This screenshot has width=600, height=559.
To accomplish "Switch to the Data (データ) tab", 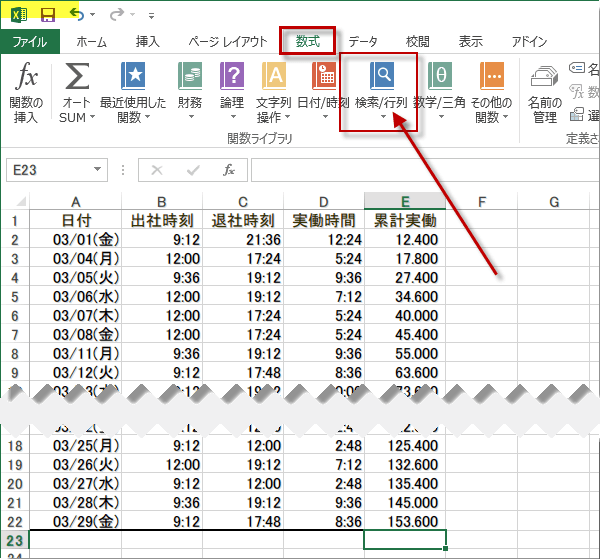I will coord(363,42).
